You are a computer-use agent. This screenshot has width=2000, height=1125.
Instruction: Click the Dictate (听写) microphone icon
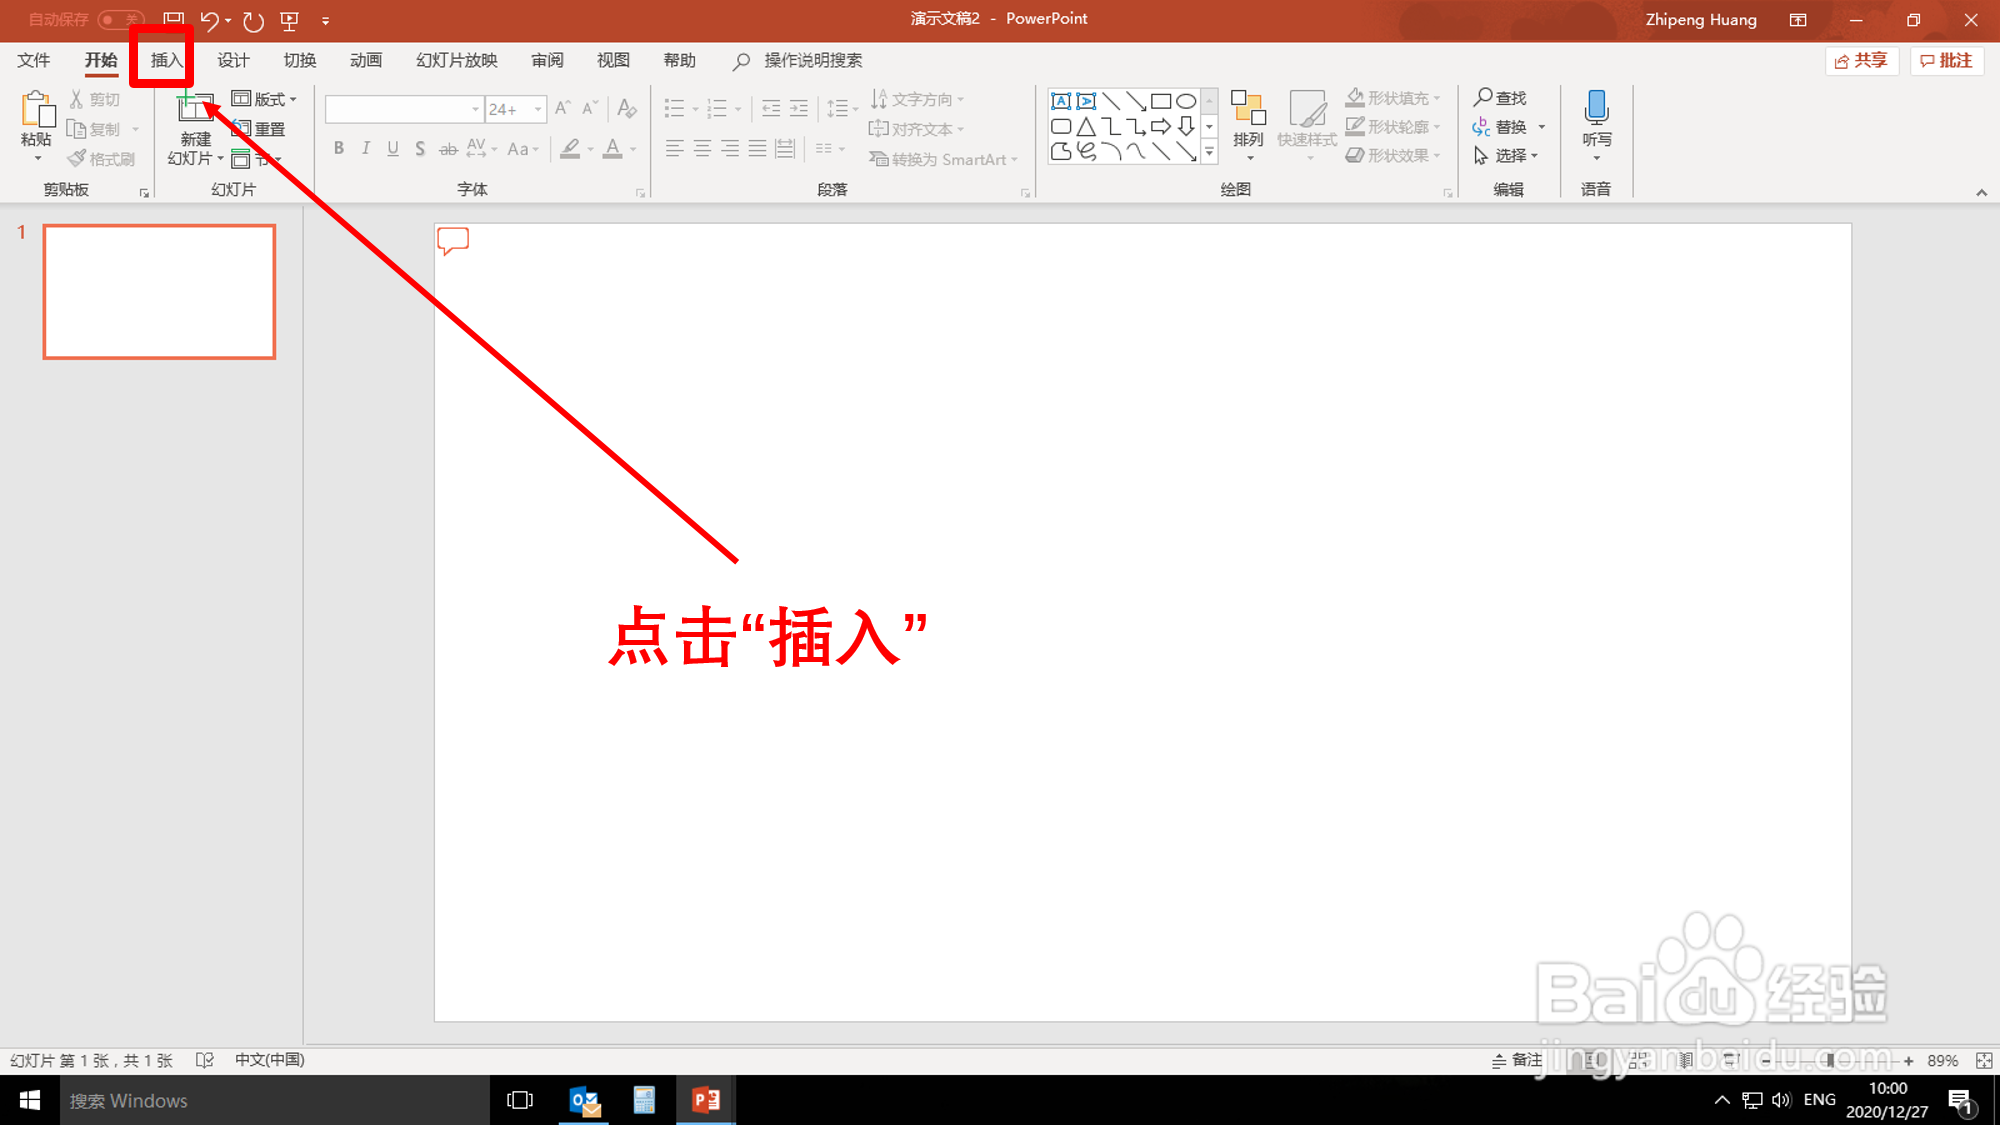[x=1597, y=108]
